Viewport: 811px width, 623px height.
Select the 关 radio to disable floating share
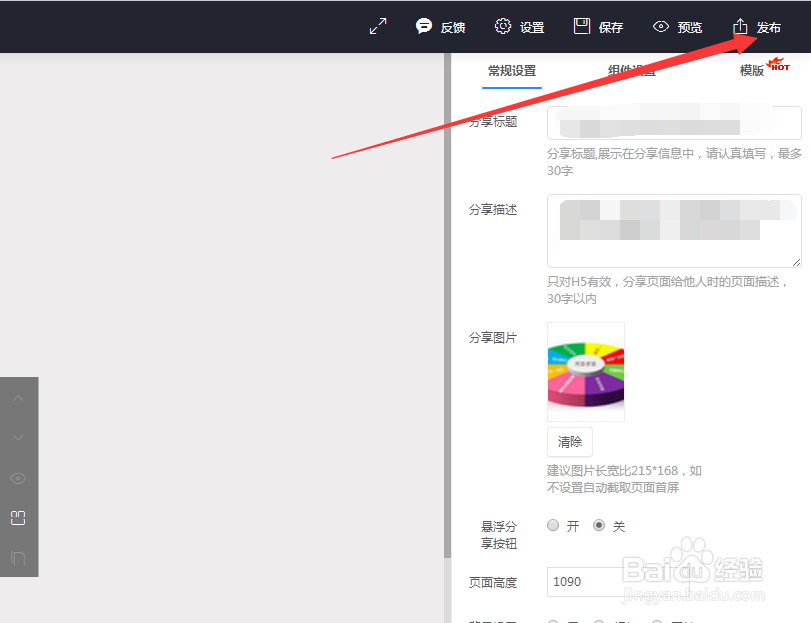(598, 525)
